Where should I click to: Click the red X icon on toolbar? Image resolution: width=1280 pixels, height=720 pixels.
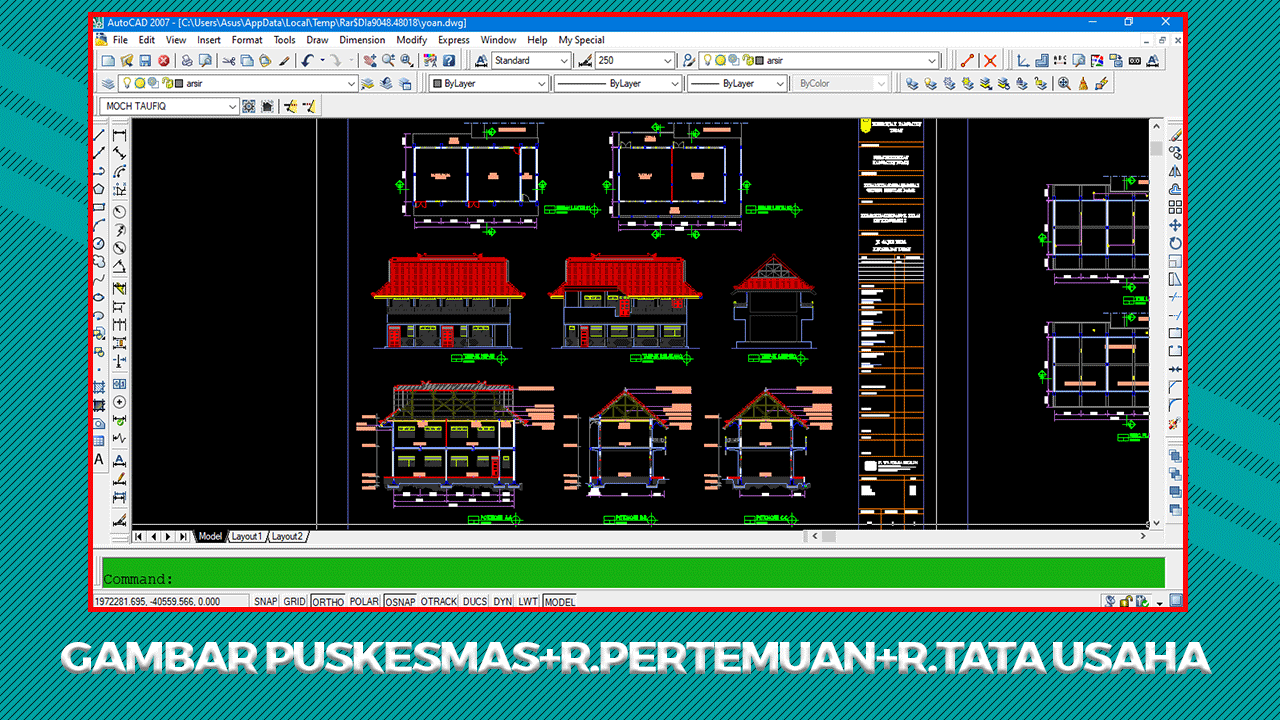pos(990,61)
